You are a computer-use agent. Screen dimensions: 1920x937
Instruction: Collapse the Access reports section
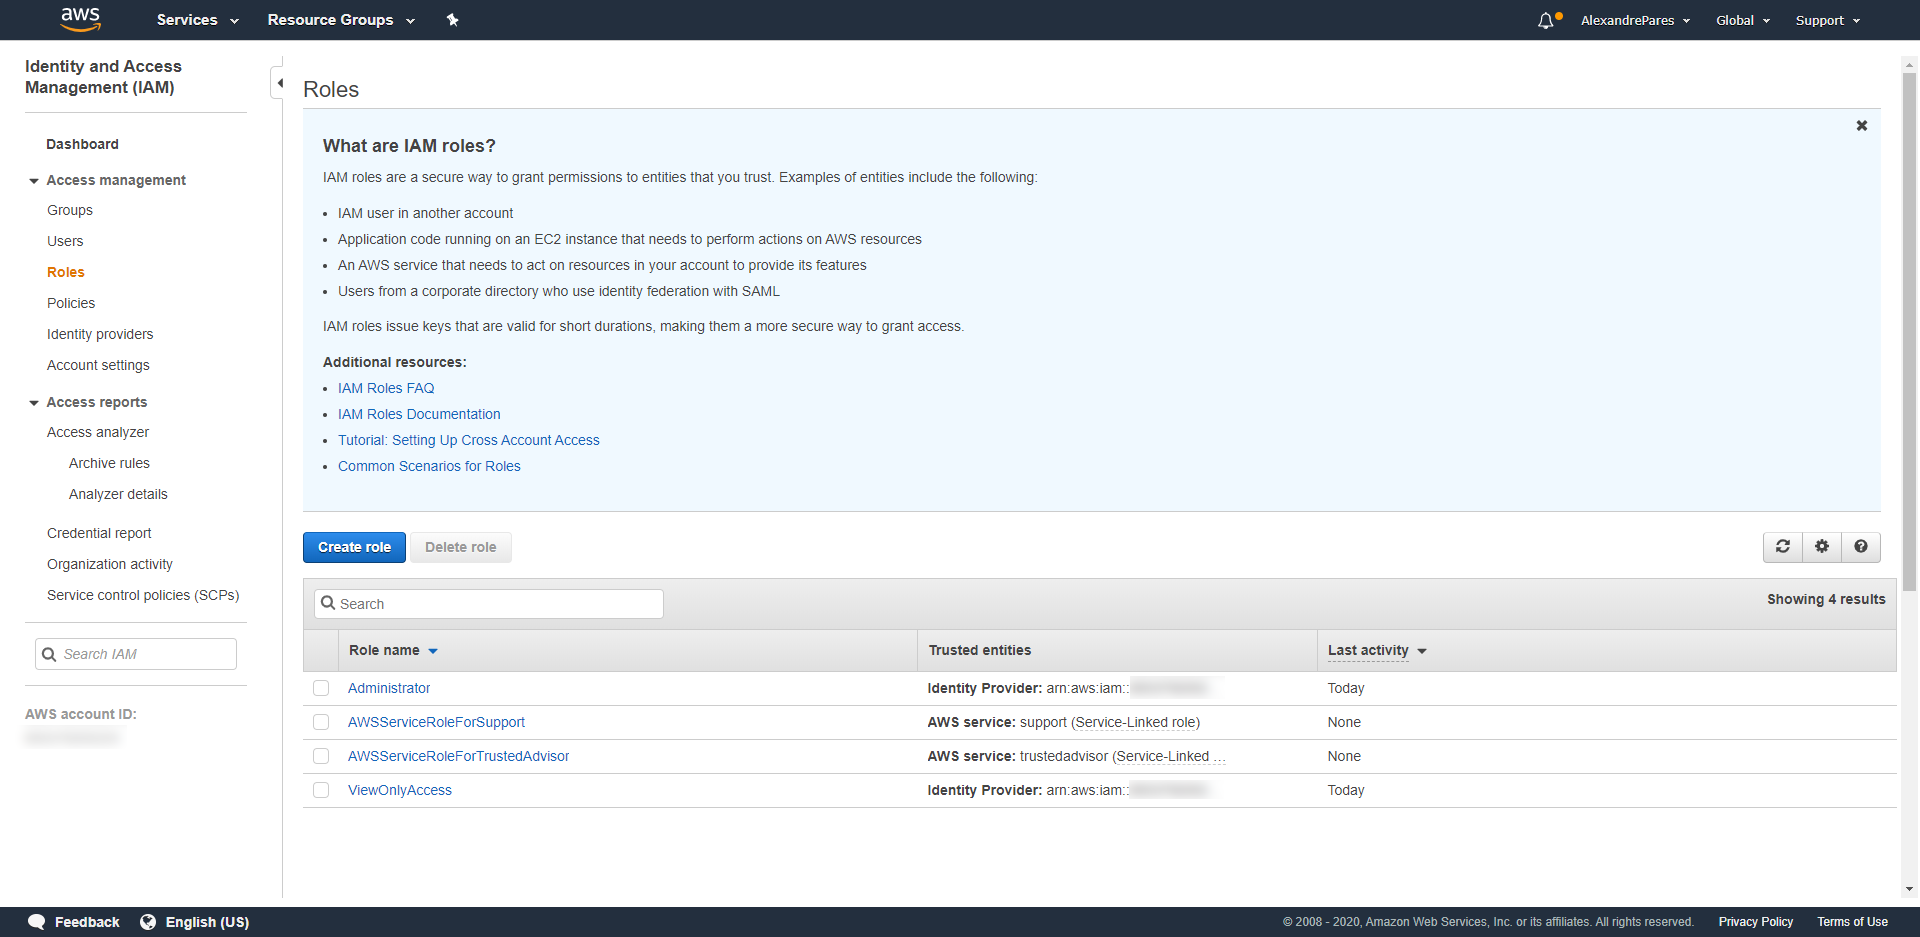pos(34,403)
